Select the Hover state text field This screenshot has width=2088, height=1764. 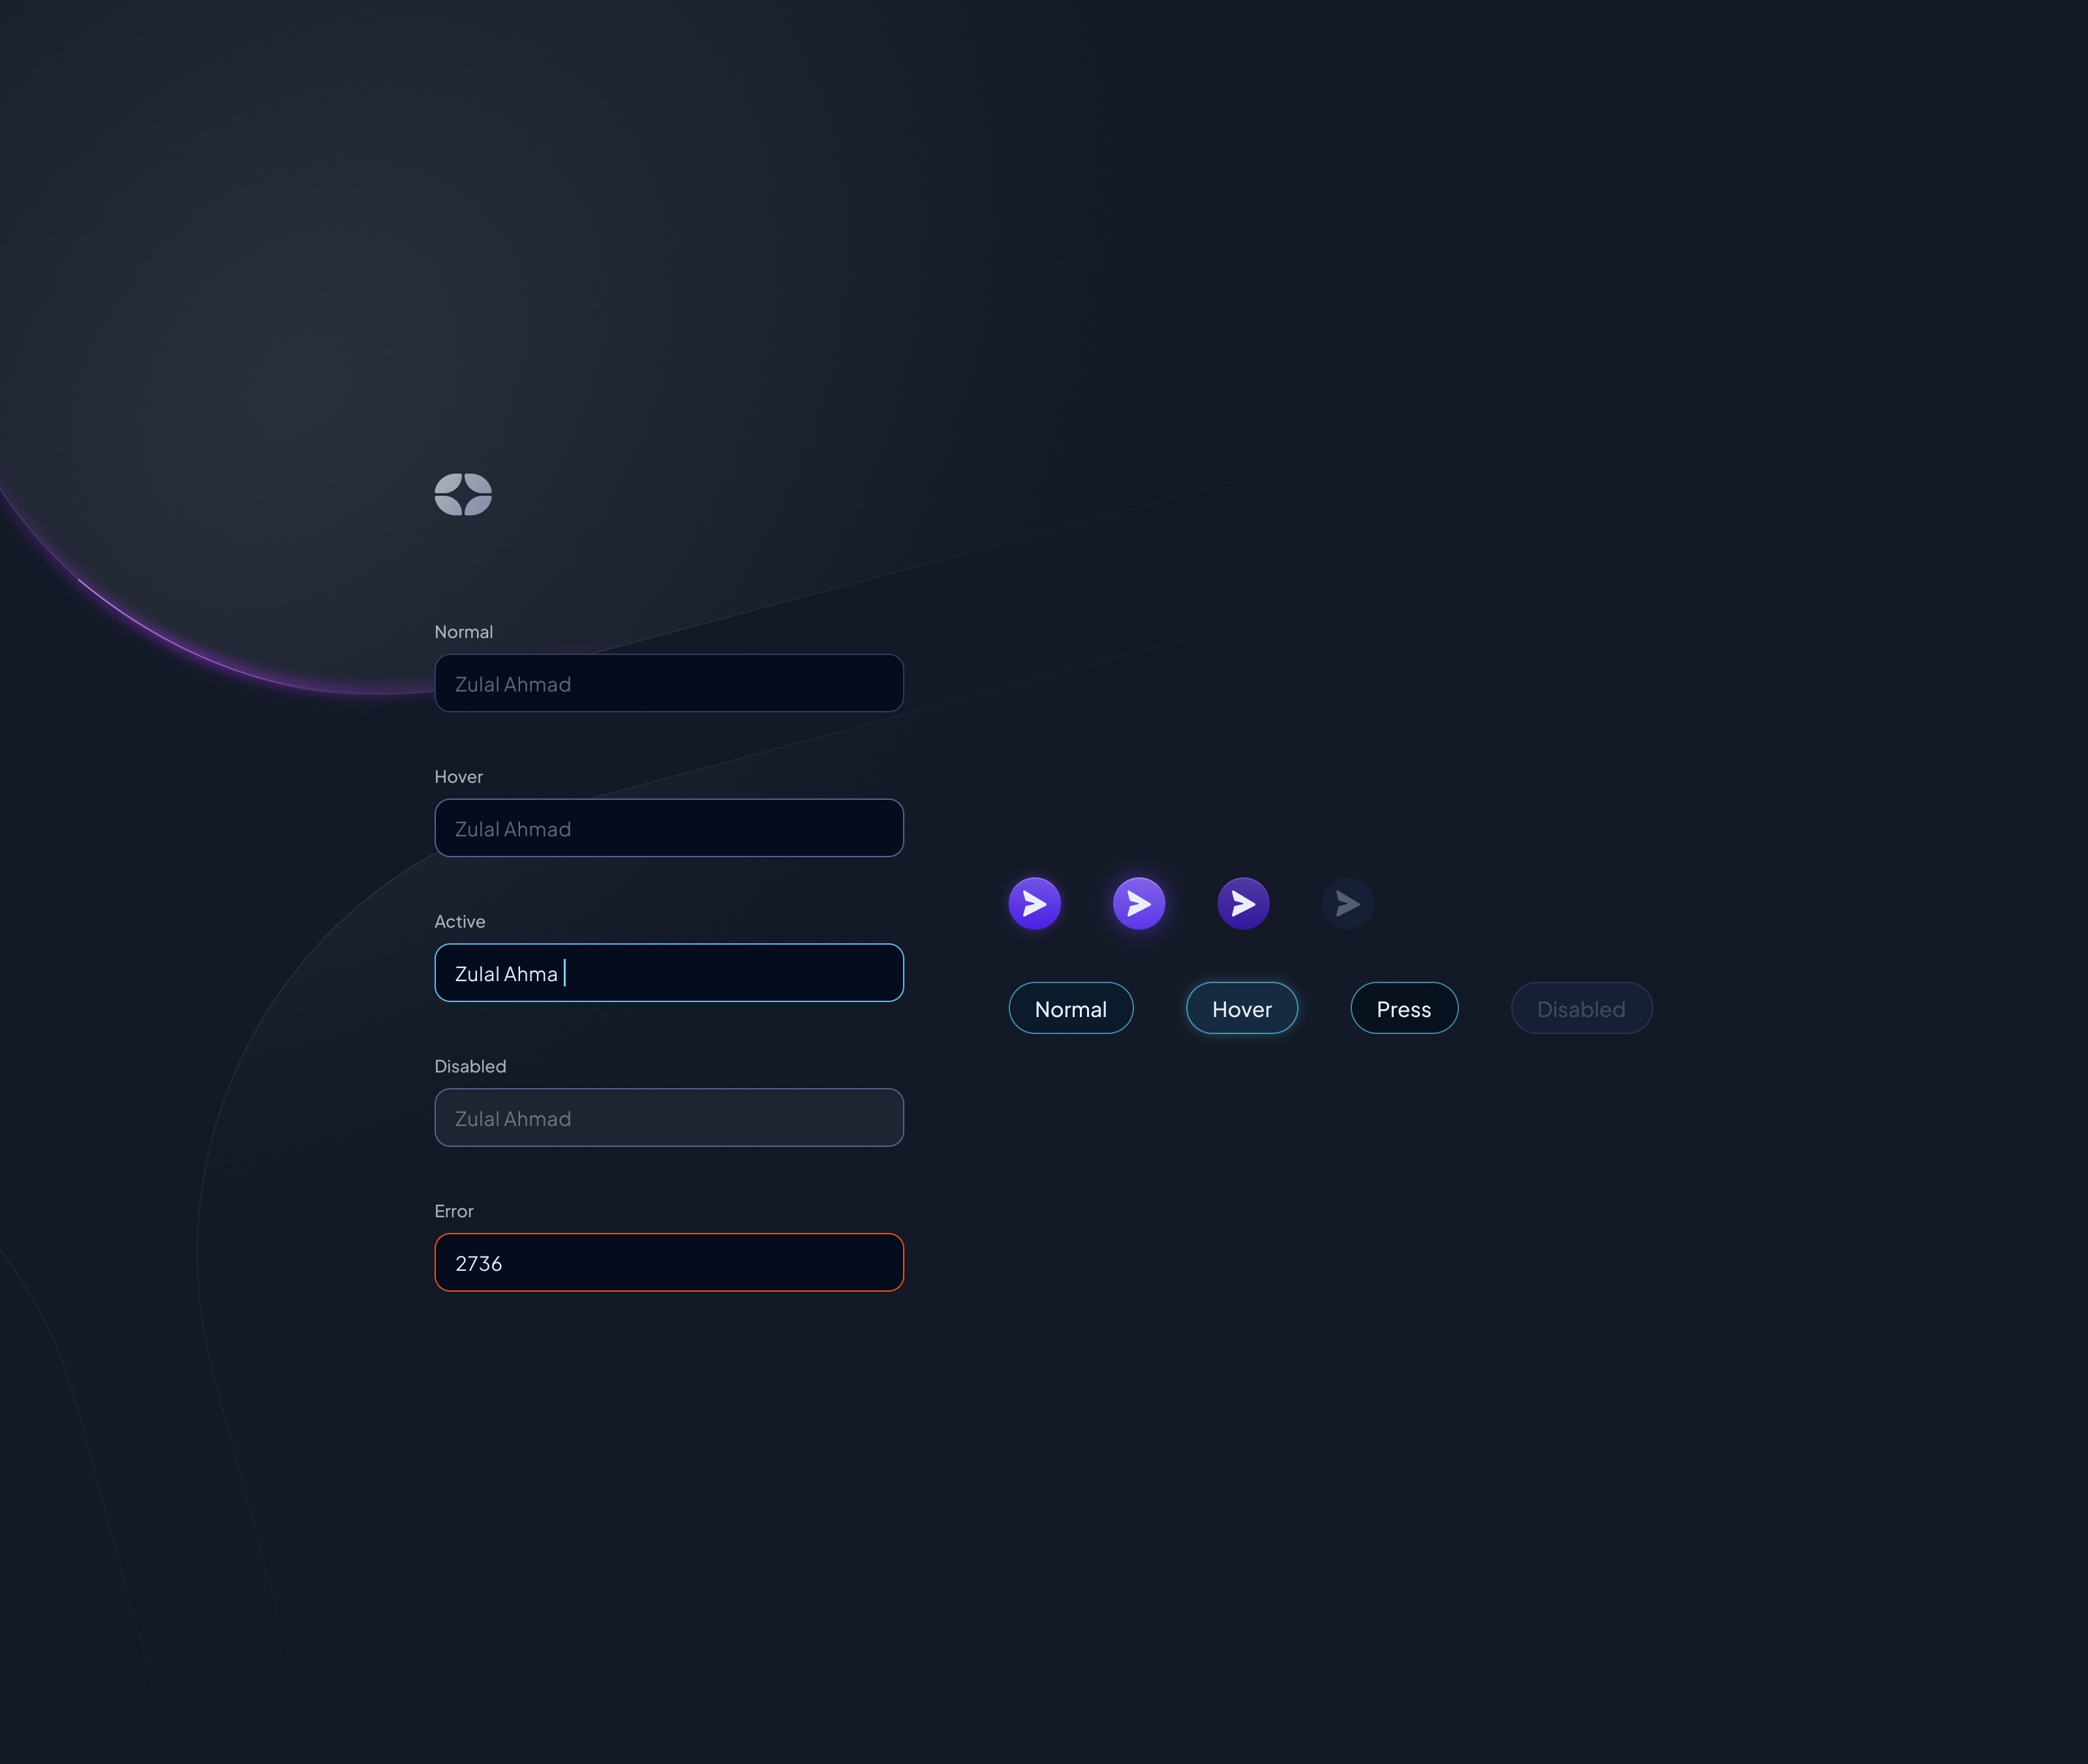(x=668, y=828)
